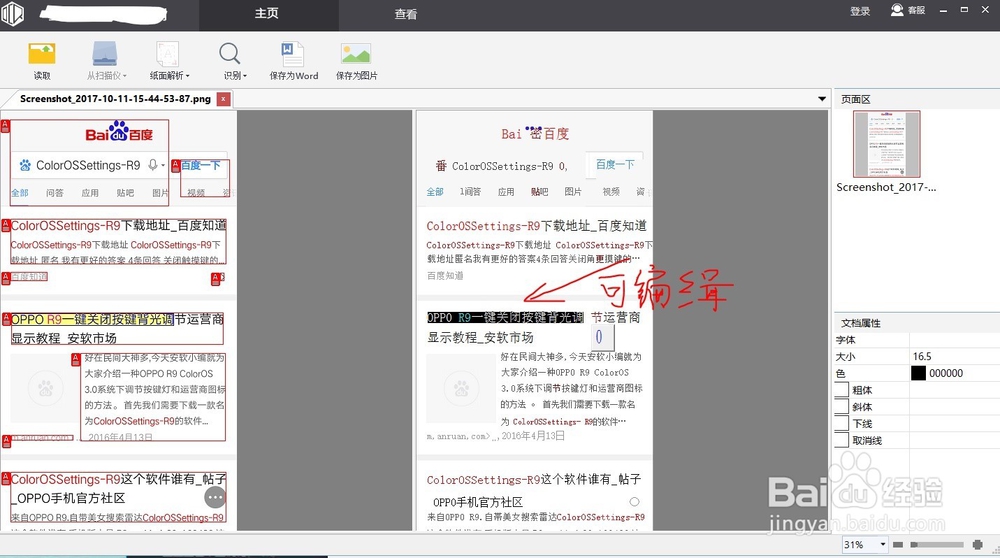Image resolution: width=1000 pixels, height=558 pixels.
Task: Click the 000000 color hex value
Action: pos(946,373)
